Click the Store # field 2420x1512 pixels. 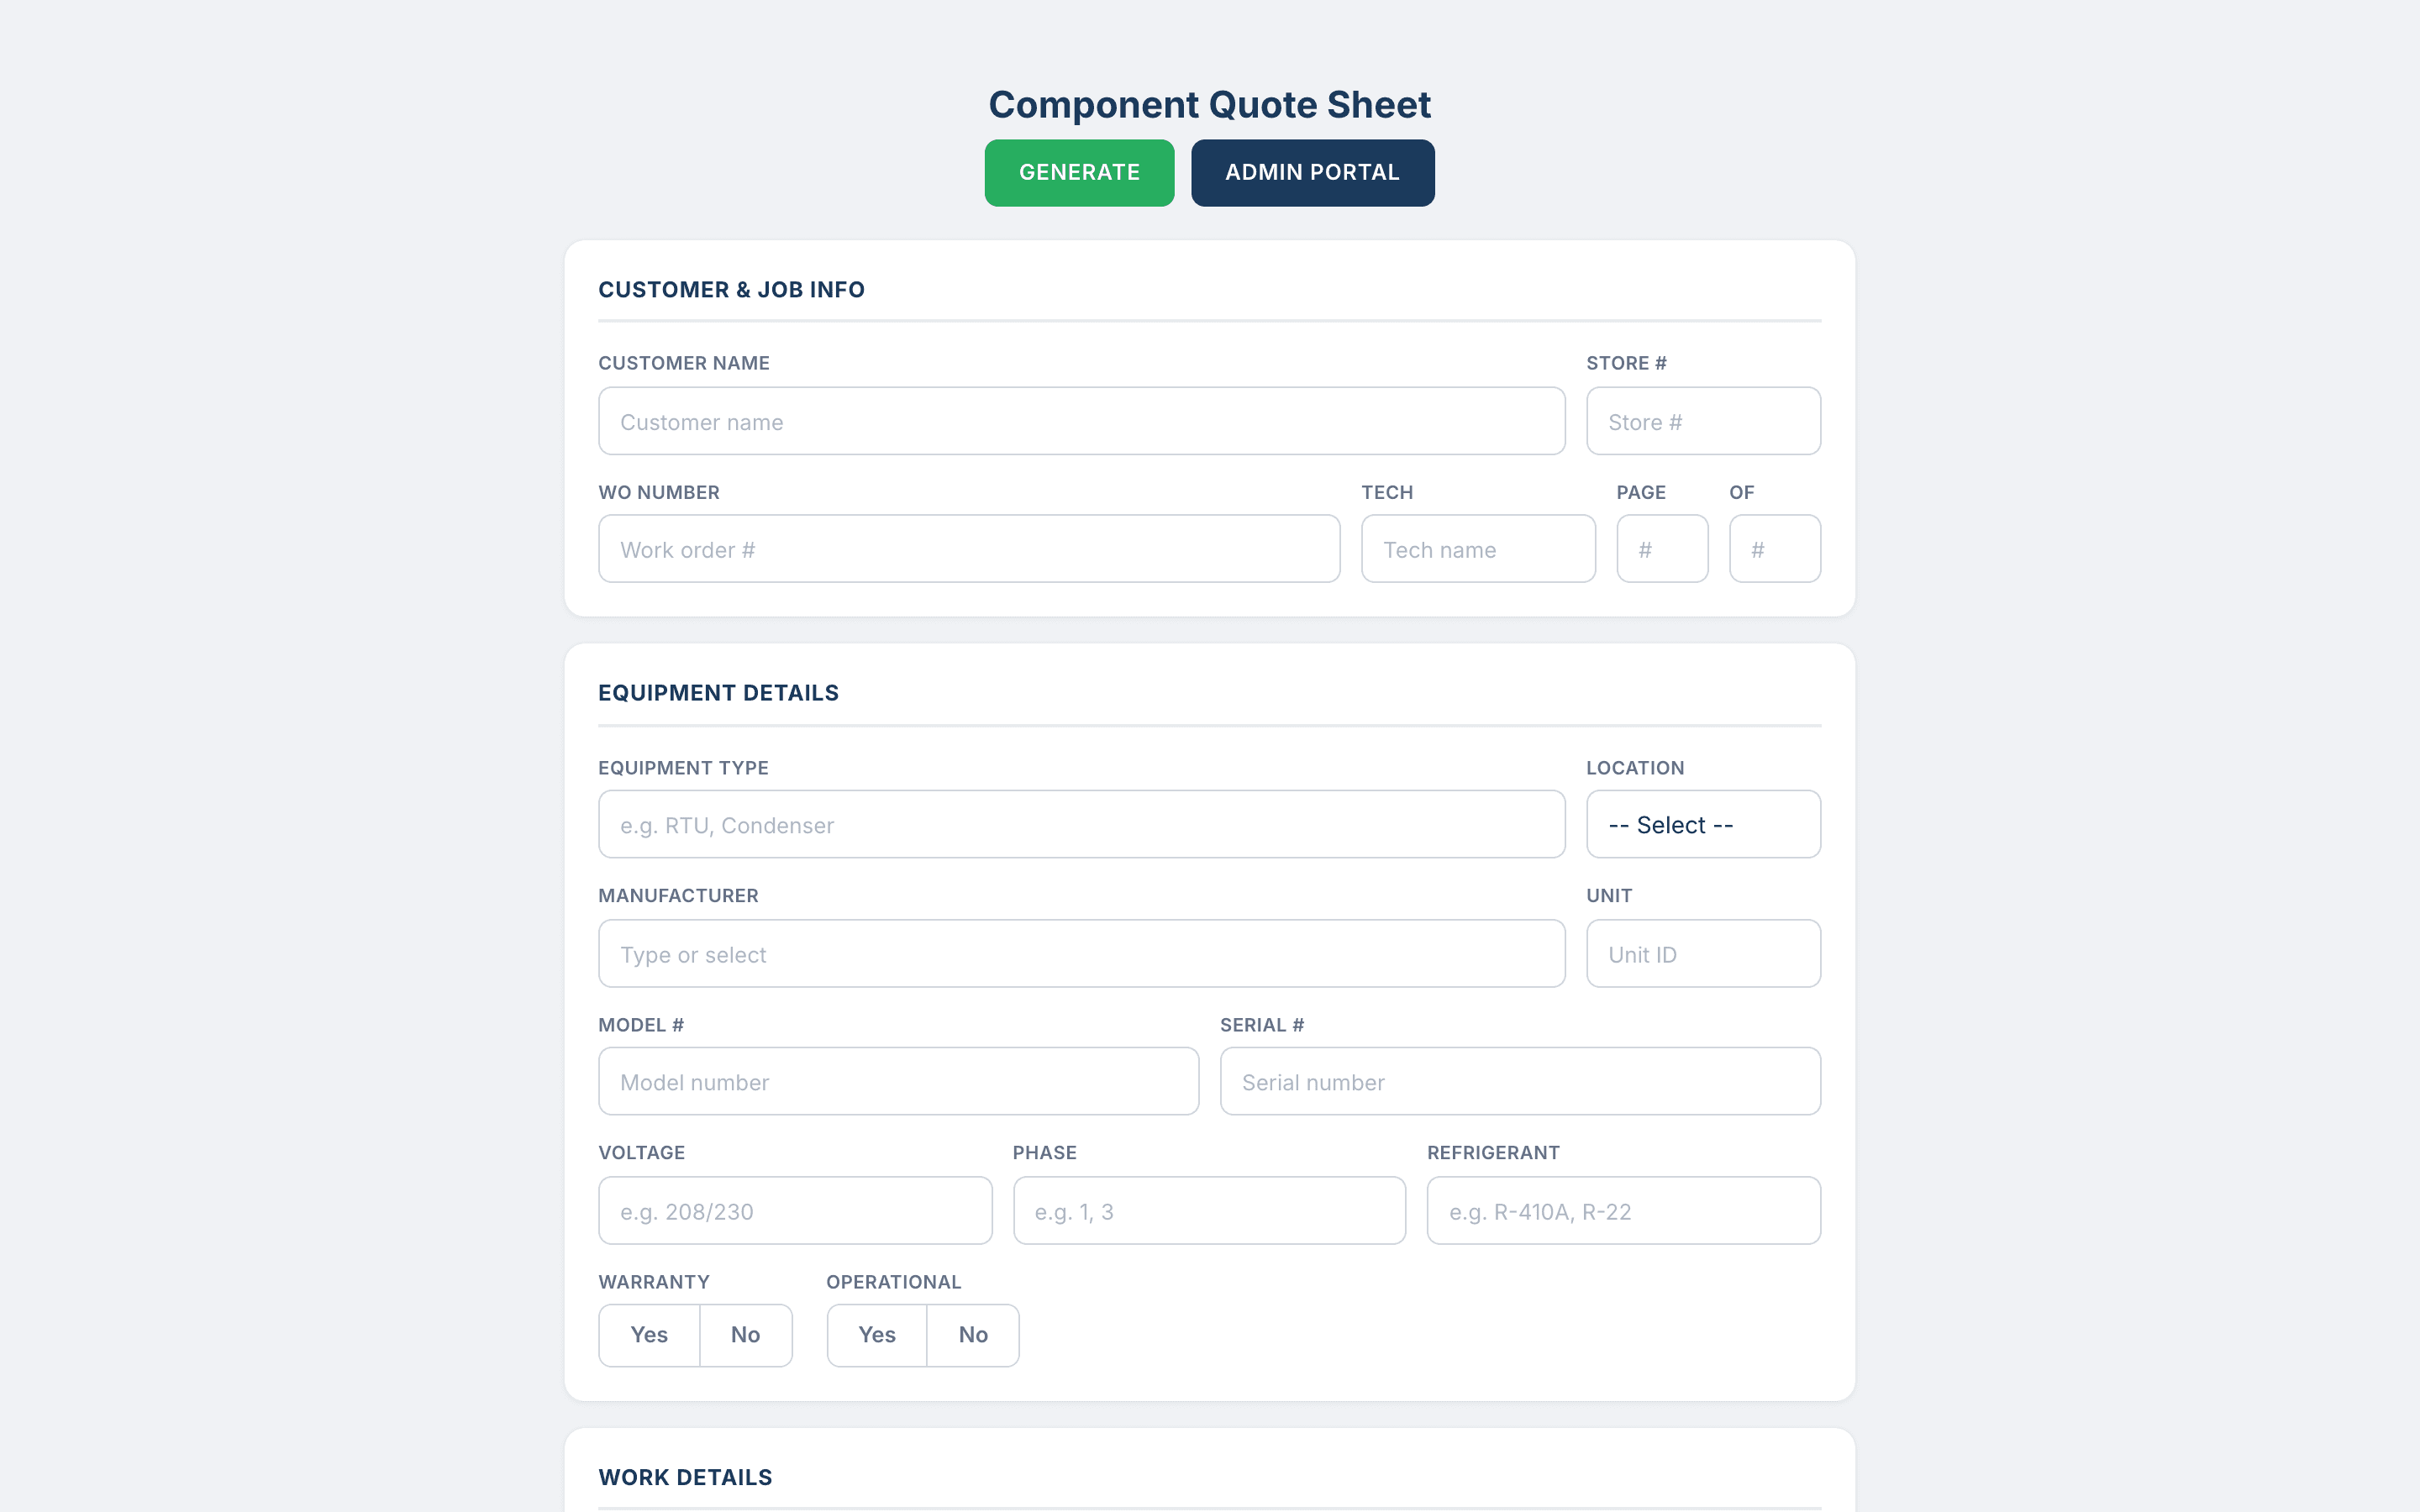coord(1703,420)
